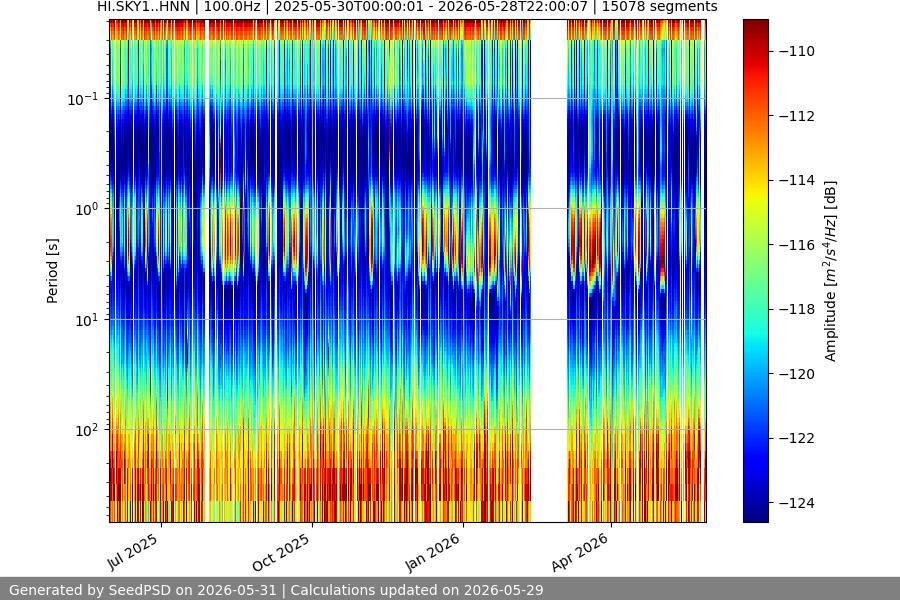The width and height of the screenshot is (900, 600).
Task: Click the −110 colorbar tick label
Action: pos(797,52)
